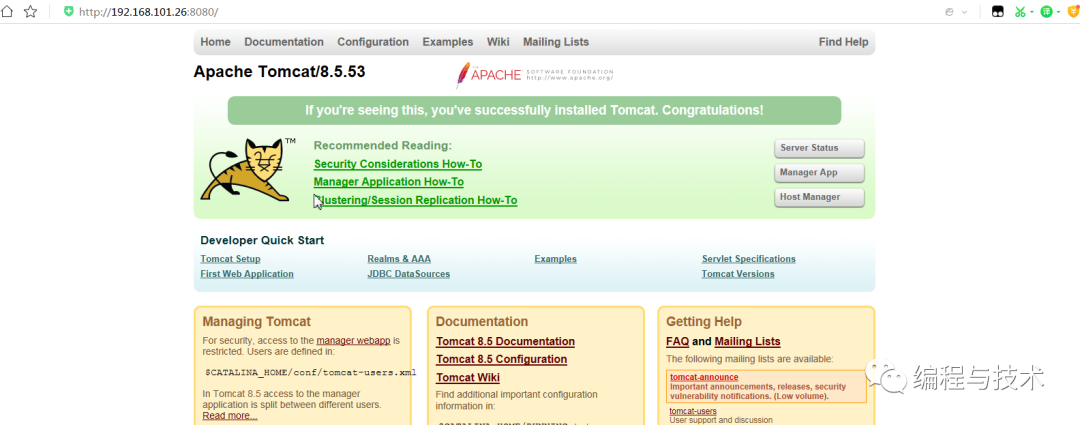The height and width of the screenshot is (425, 1080).
Task: Open the Mailing Lists nav item
Action: [556, 42]
